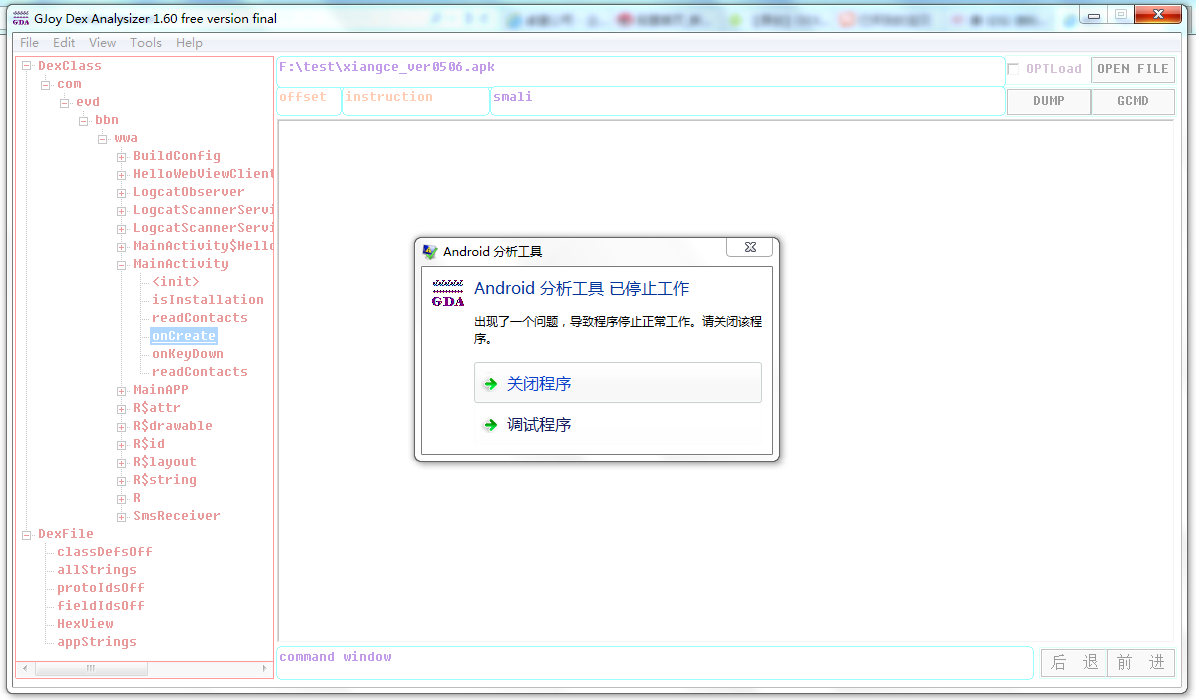1196x700 pixels.
Task: Click the 前进 forward button
Action: [1141, 662]
